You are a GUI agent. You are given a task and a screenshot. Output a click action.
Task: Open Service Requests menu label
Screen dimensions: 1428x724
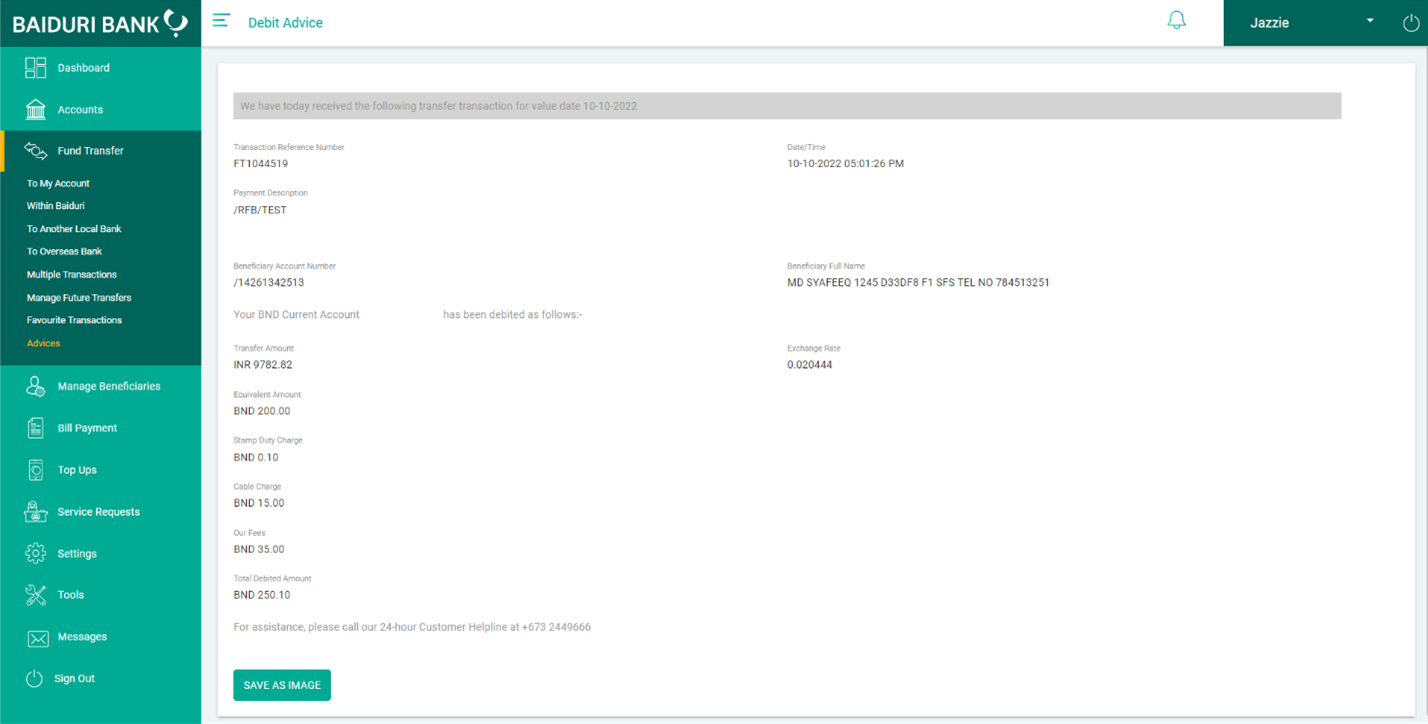[98, 512]
